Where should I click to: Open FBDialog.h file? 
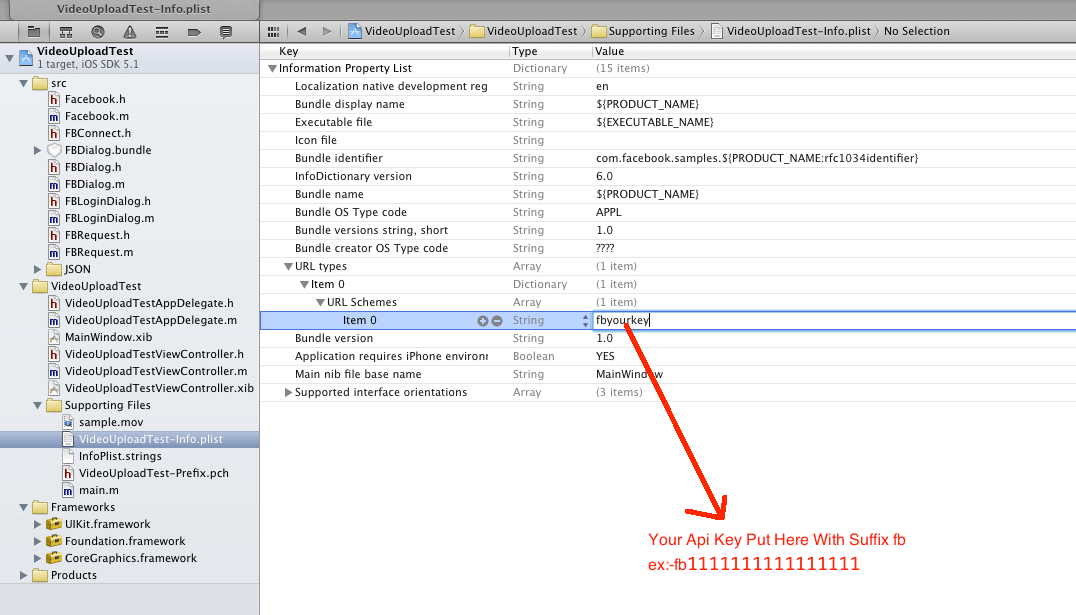(x=93, y=167)
